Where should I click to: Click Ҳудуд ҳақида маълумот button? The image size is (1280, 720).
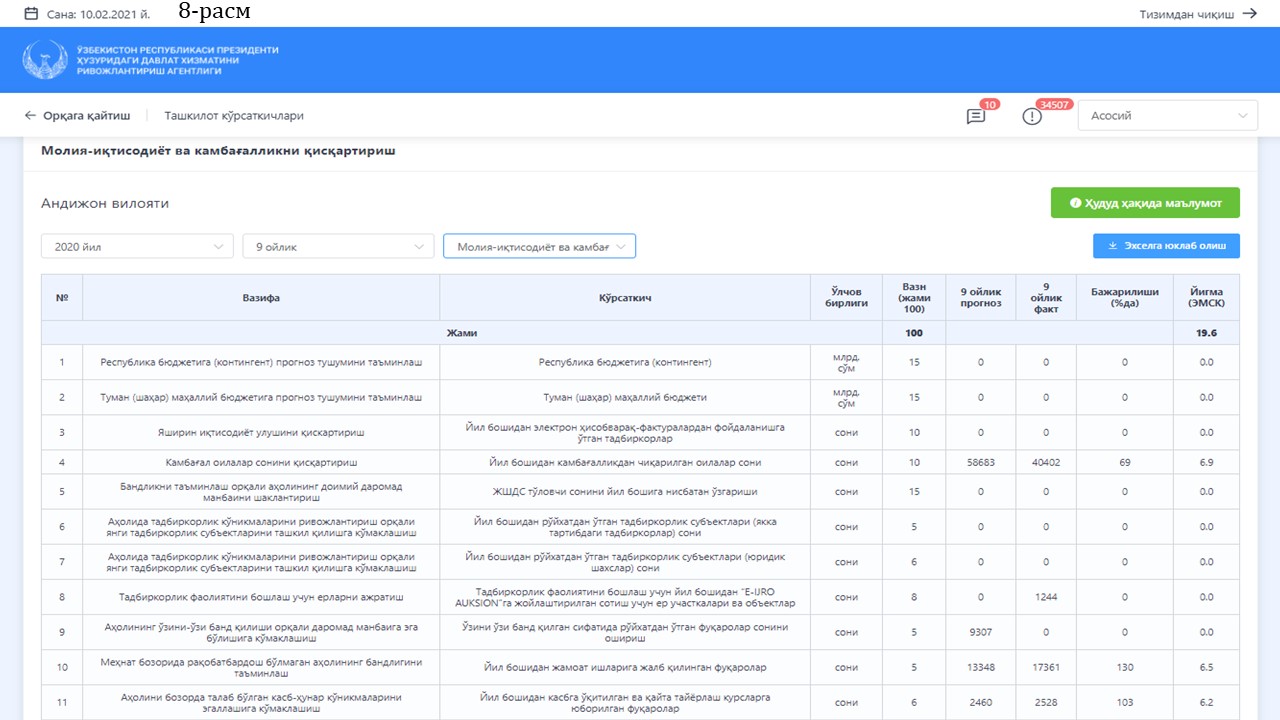pos(1145,203)
